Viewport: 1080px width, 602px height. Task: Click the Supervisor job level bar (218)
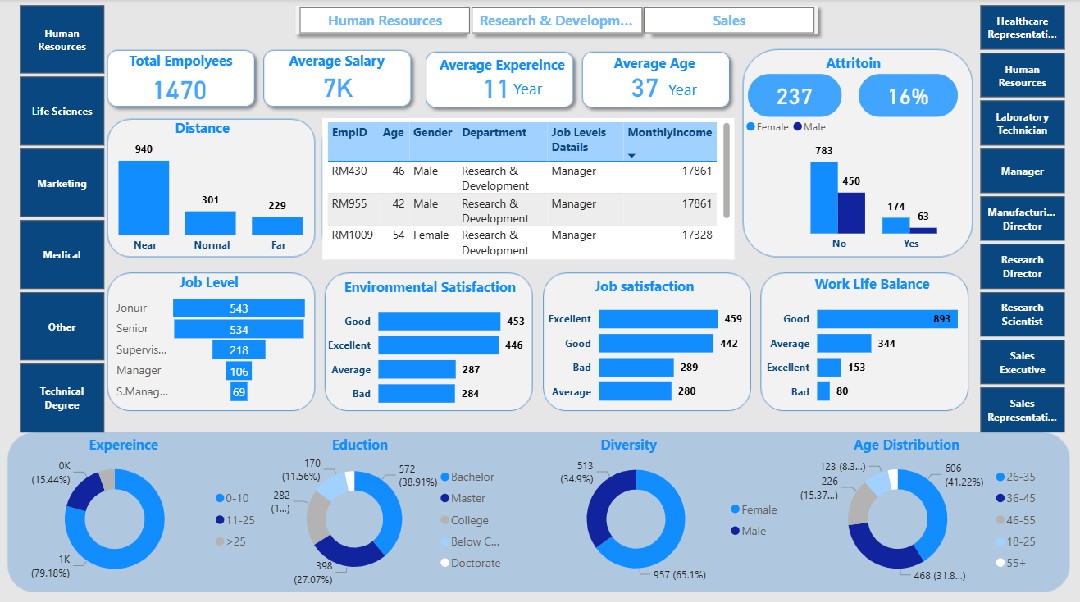click(x=238, y=350)
